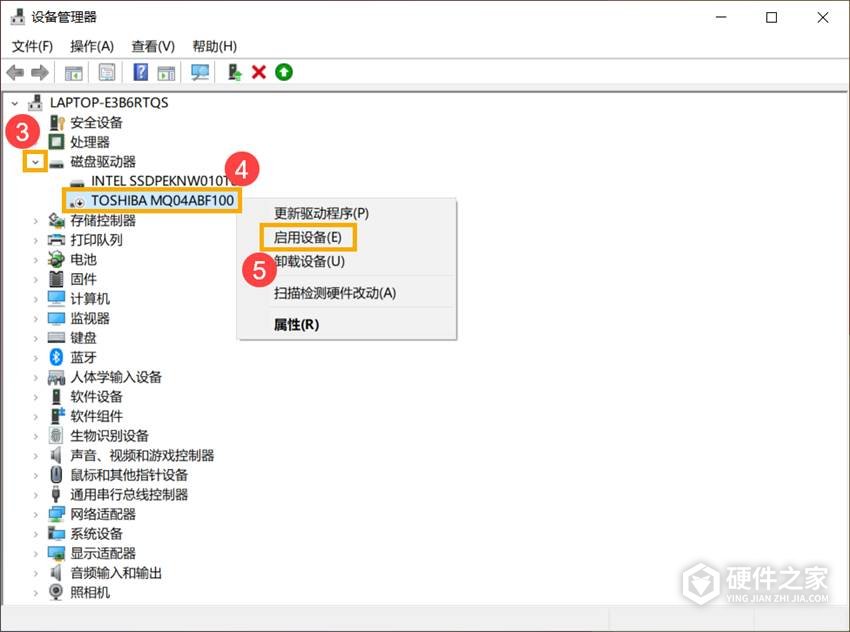Expand the 存储控制器 category
Image resolution: width=850 pixels, height=632 pixels.
36,221
